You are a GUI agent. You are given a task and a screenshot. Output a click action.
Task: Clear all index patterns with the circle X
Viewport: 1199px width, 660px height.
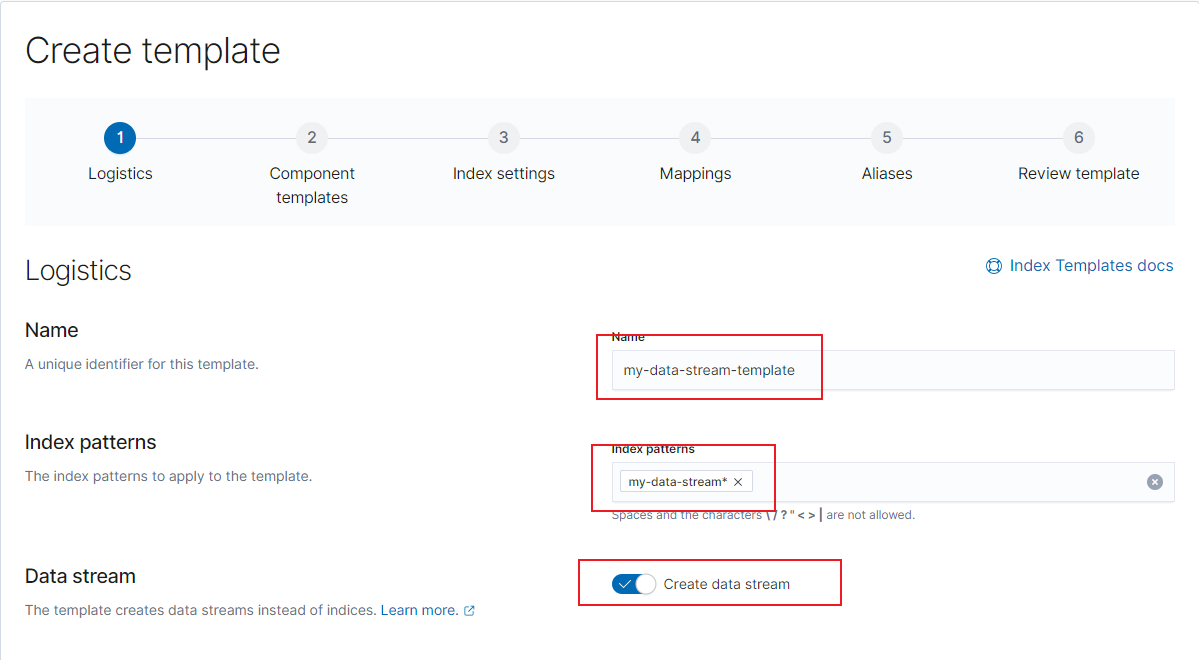1155,482
